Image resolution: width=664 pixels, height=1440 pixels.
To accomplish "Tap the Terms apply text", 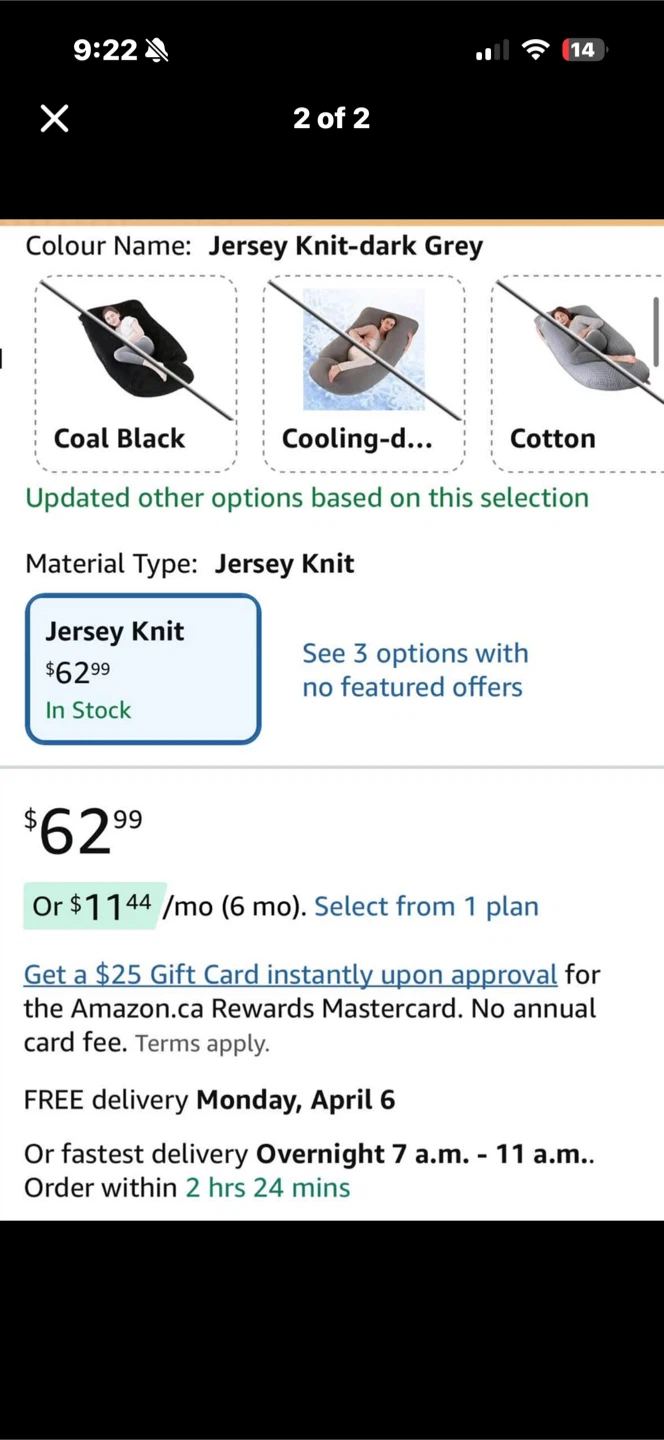I will pyautogui.click(x=202, y=1044).
